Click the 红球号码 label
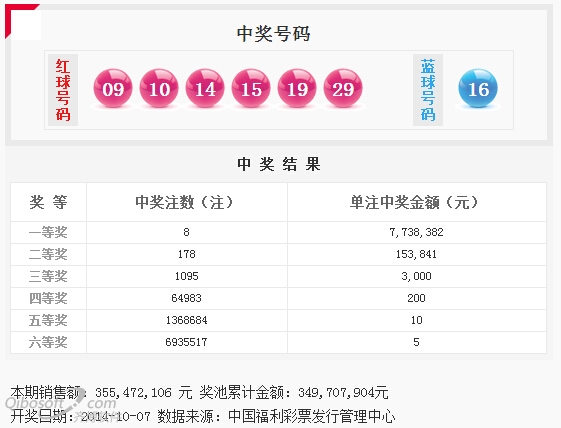The image size is (561, 428). click(63, 90)
